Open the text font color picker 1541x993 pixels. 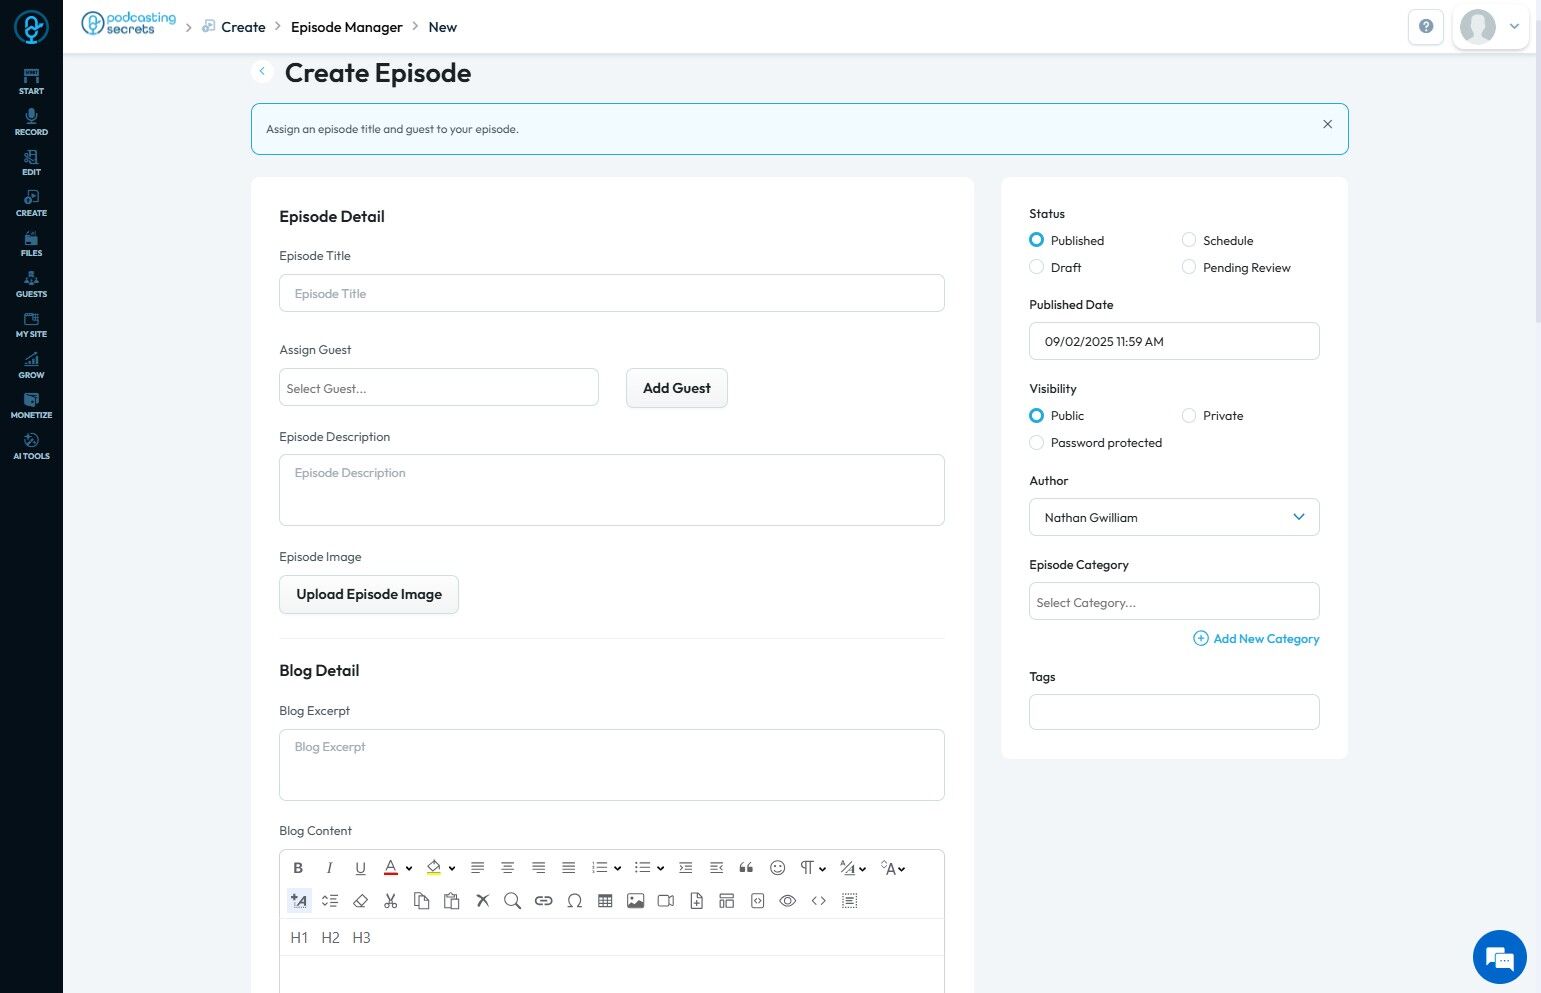(x=392, y=868)
